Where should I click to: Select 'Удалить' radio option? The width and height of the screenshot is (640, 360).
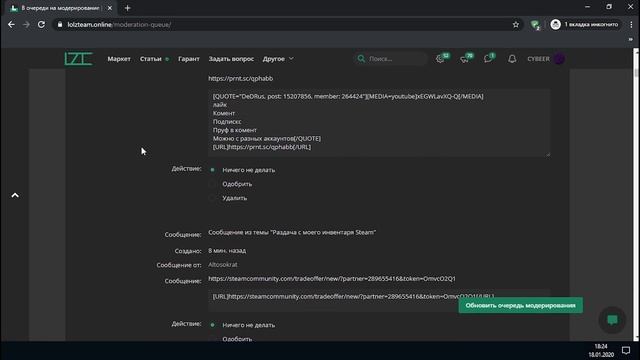pos(212,198)
